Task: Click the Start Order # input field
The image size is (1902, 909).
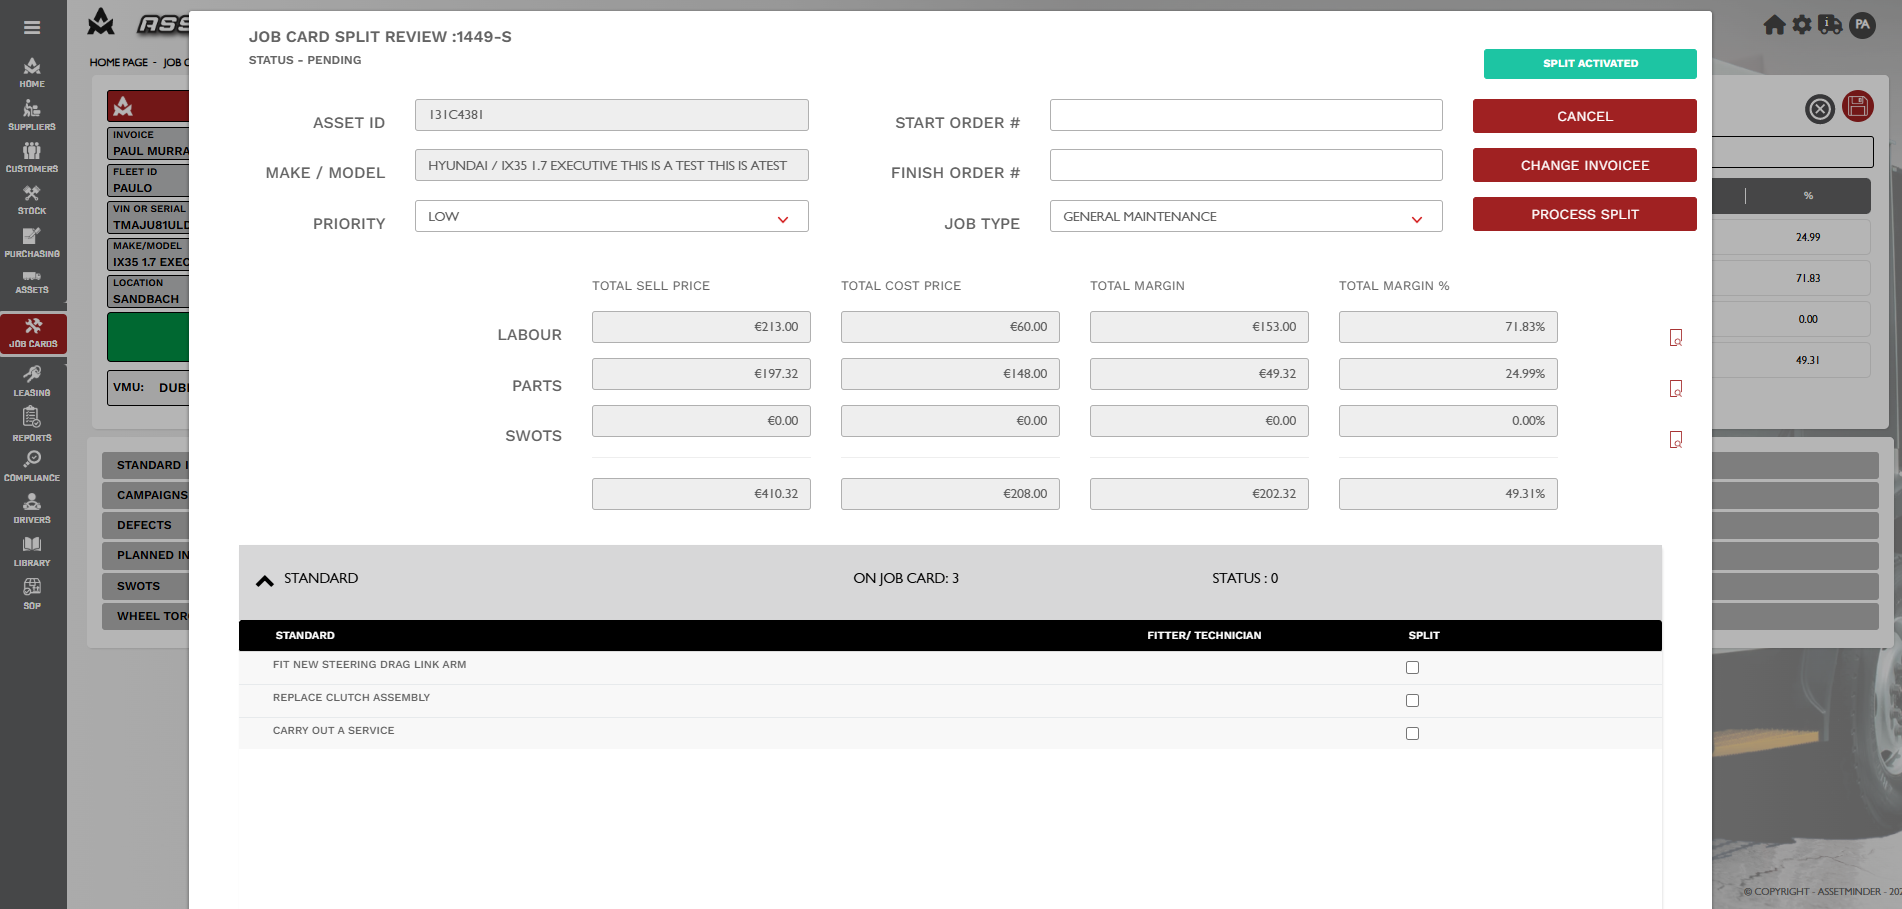Action: 1246,115
